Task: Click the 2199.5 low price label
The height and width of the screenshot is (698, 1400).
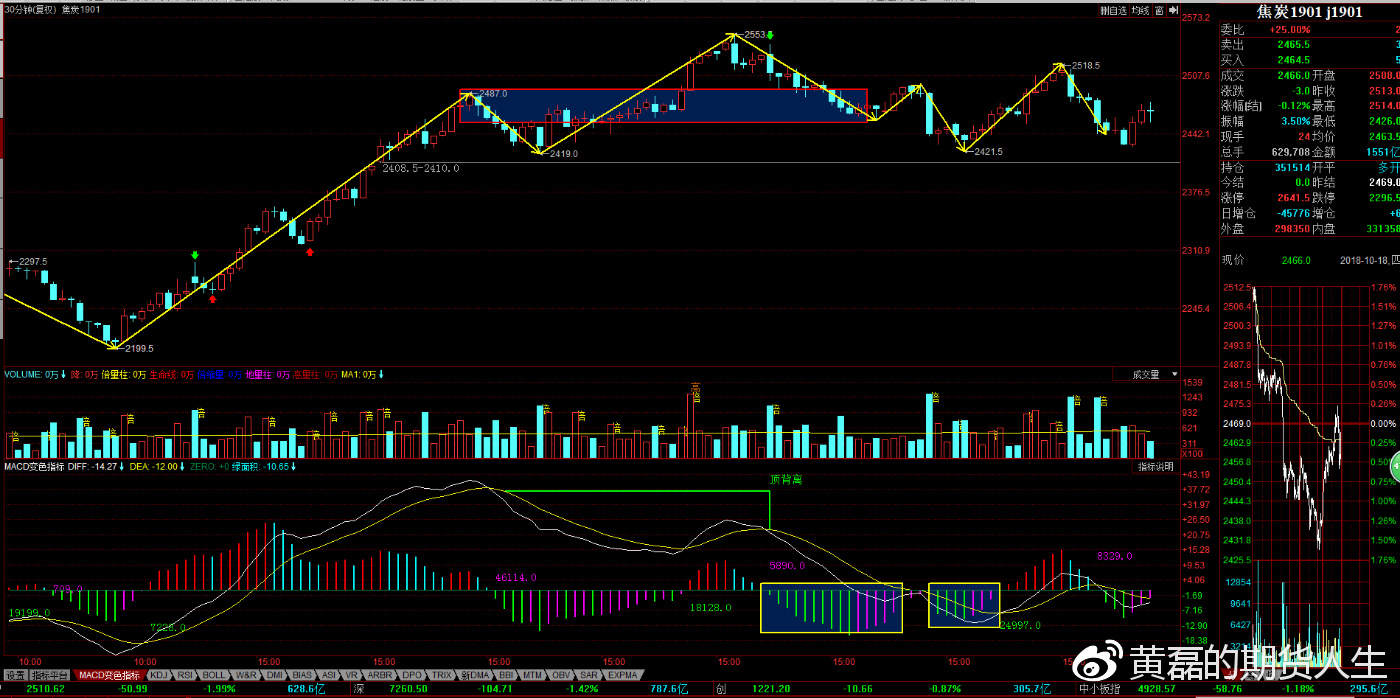Action: pyautogui.click(x=139, y=348)
